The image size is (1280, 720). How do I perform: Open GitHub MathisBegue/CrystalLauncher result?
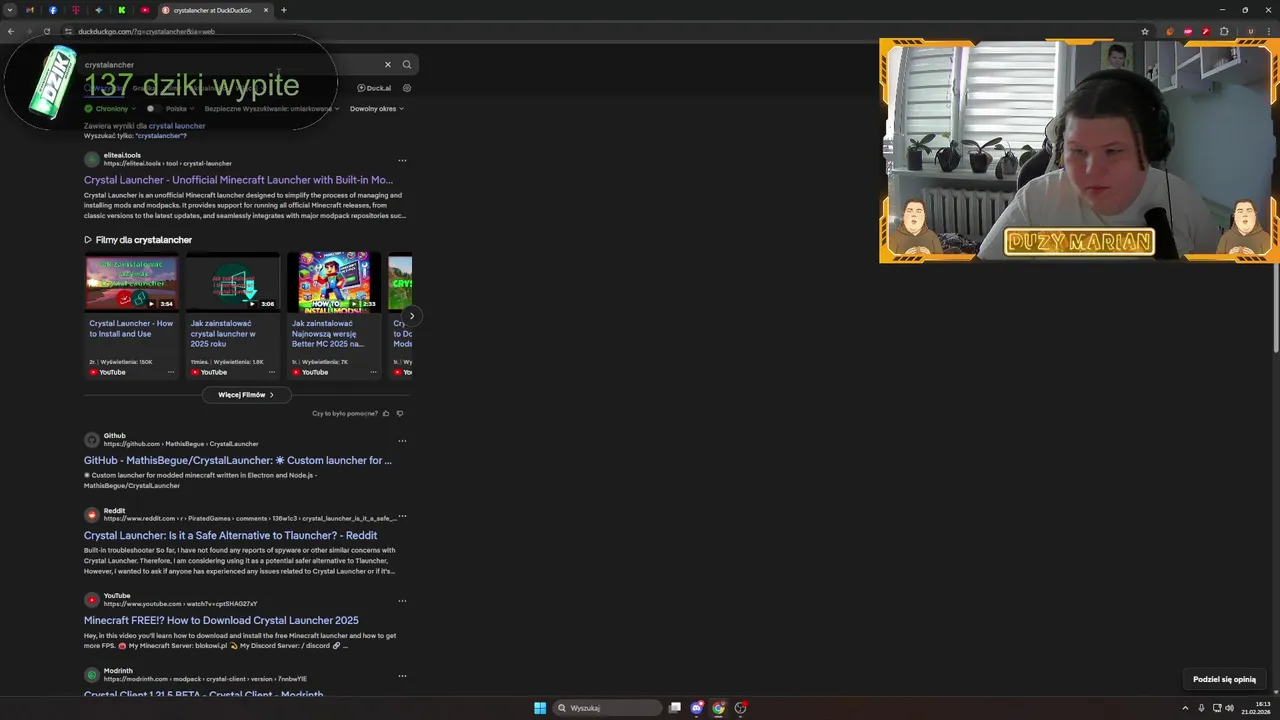[238, 460]
